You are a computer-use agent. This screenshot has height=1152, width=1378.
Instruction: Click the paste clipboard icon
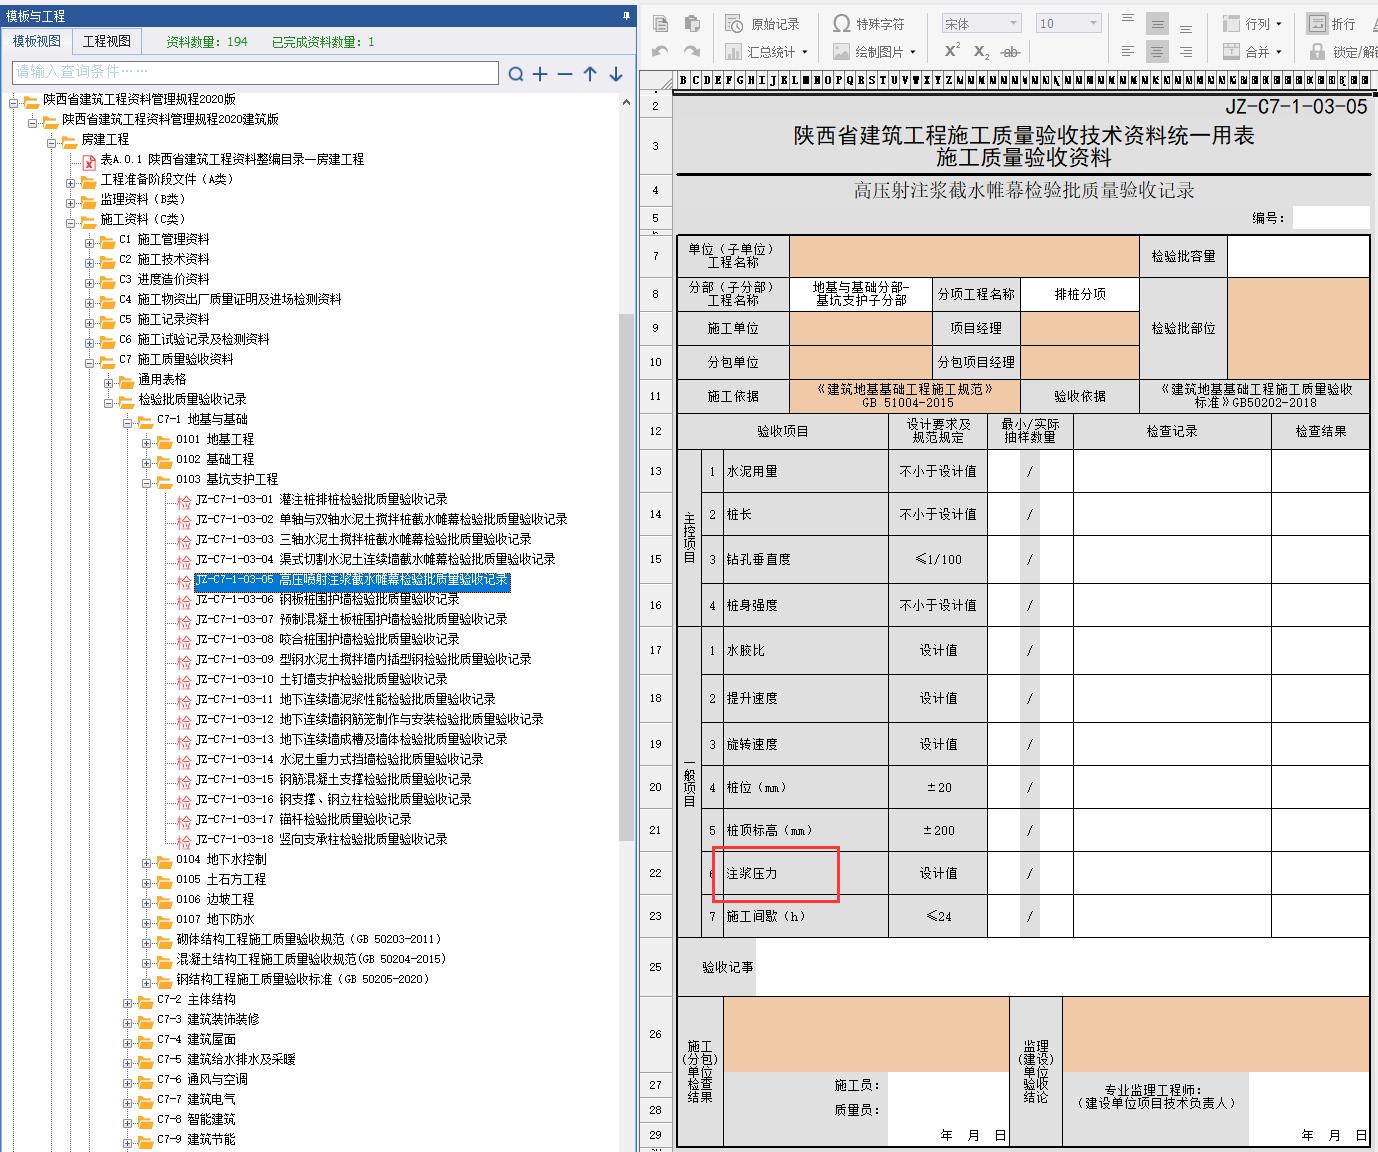coord(692,24)
